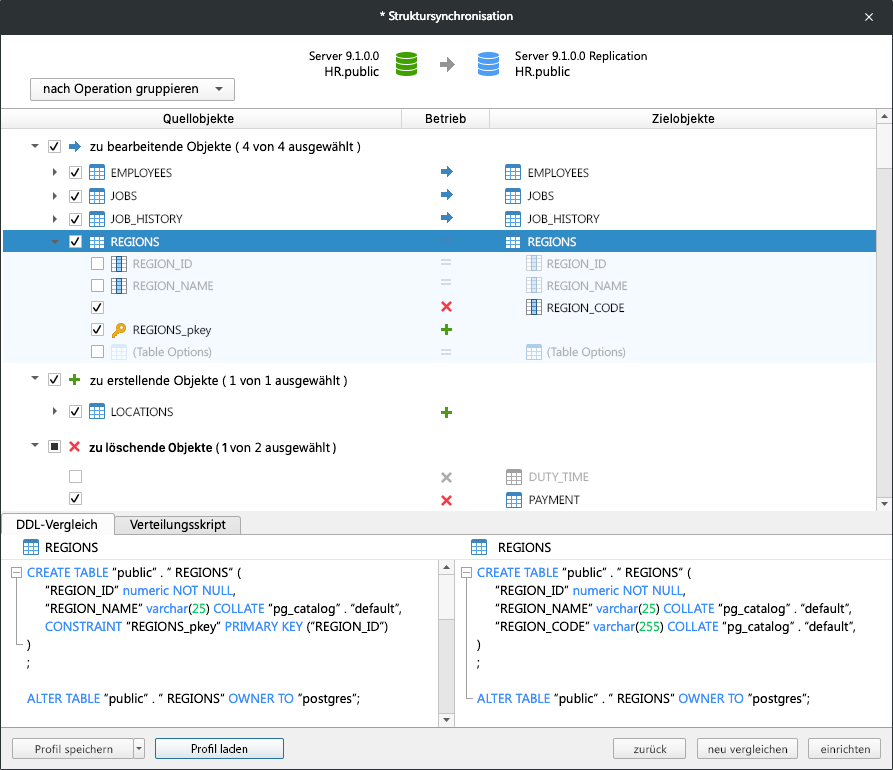Enable the REGION_ID column checkbox
The height and width of the screenshot is (770, 893).
pyautogui.click(x=96, y=263)
